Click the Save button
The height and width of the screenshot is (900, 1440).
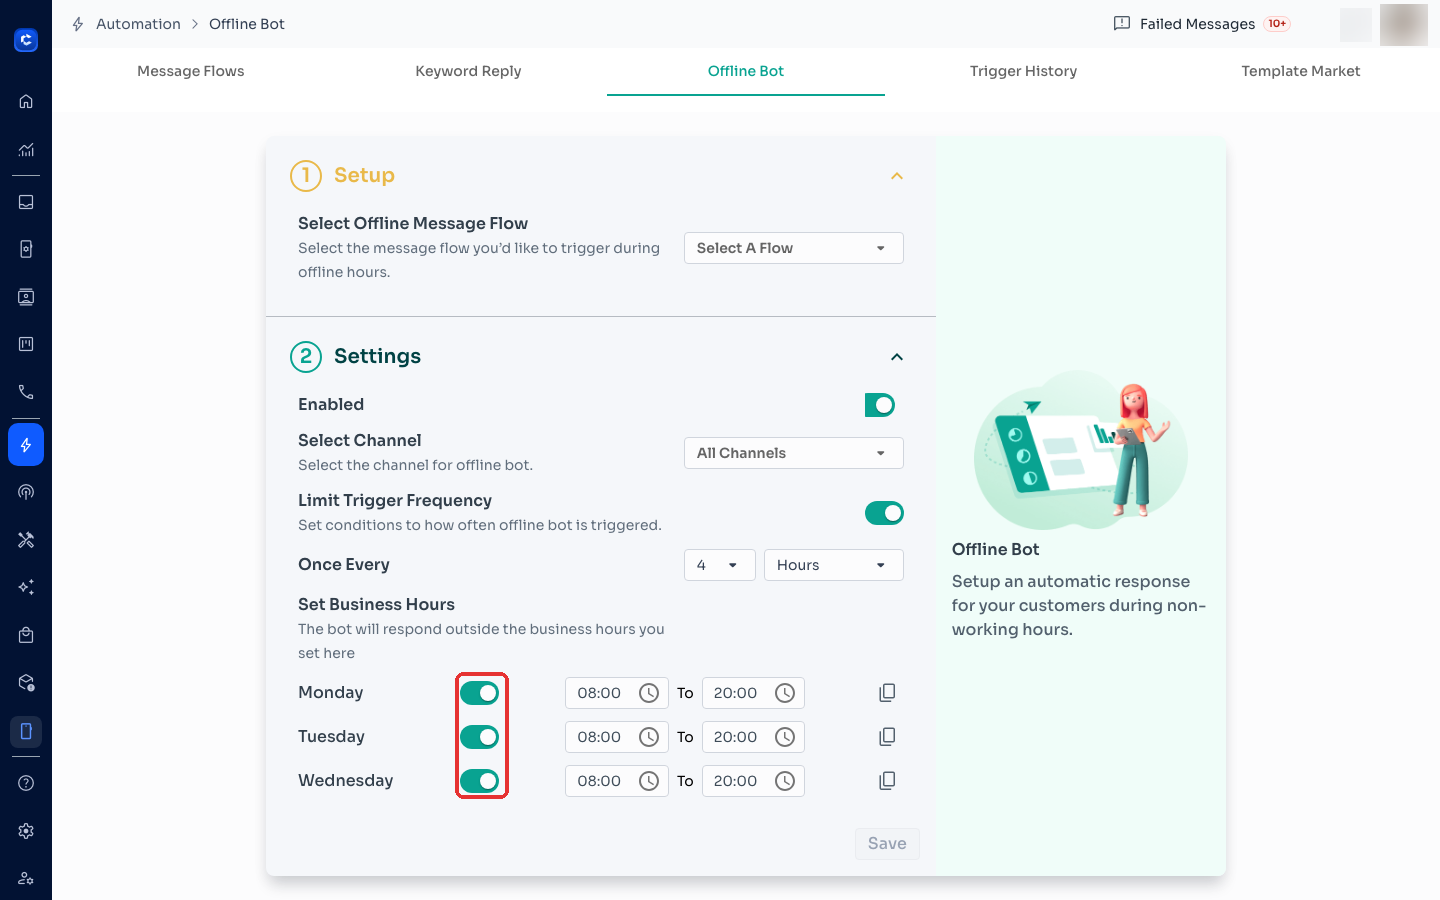(887, 844)
